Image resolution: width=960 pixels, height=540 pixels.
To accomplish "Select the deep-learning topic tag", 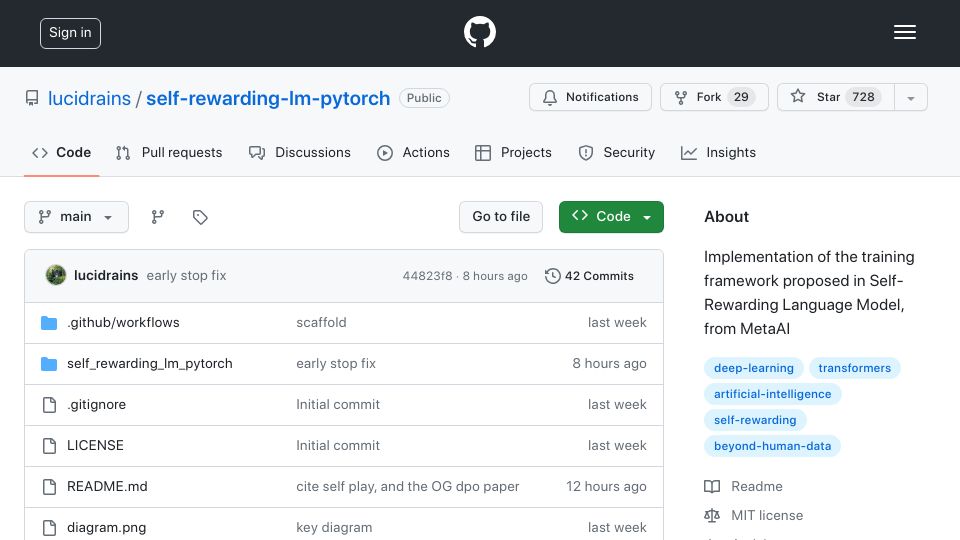I will pyautogui.click(x=754, y=368).
